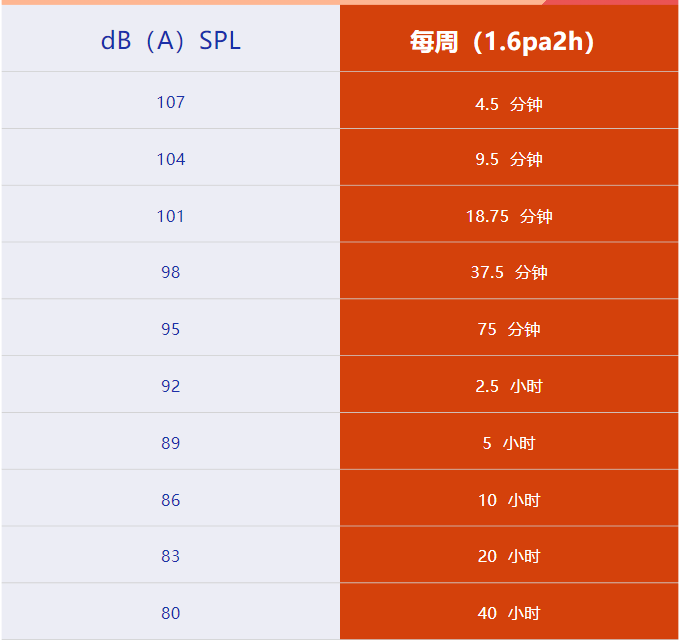
Task: Click the dB (A) SPL column header
Action: tap(171, 41)
